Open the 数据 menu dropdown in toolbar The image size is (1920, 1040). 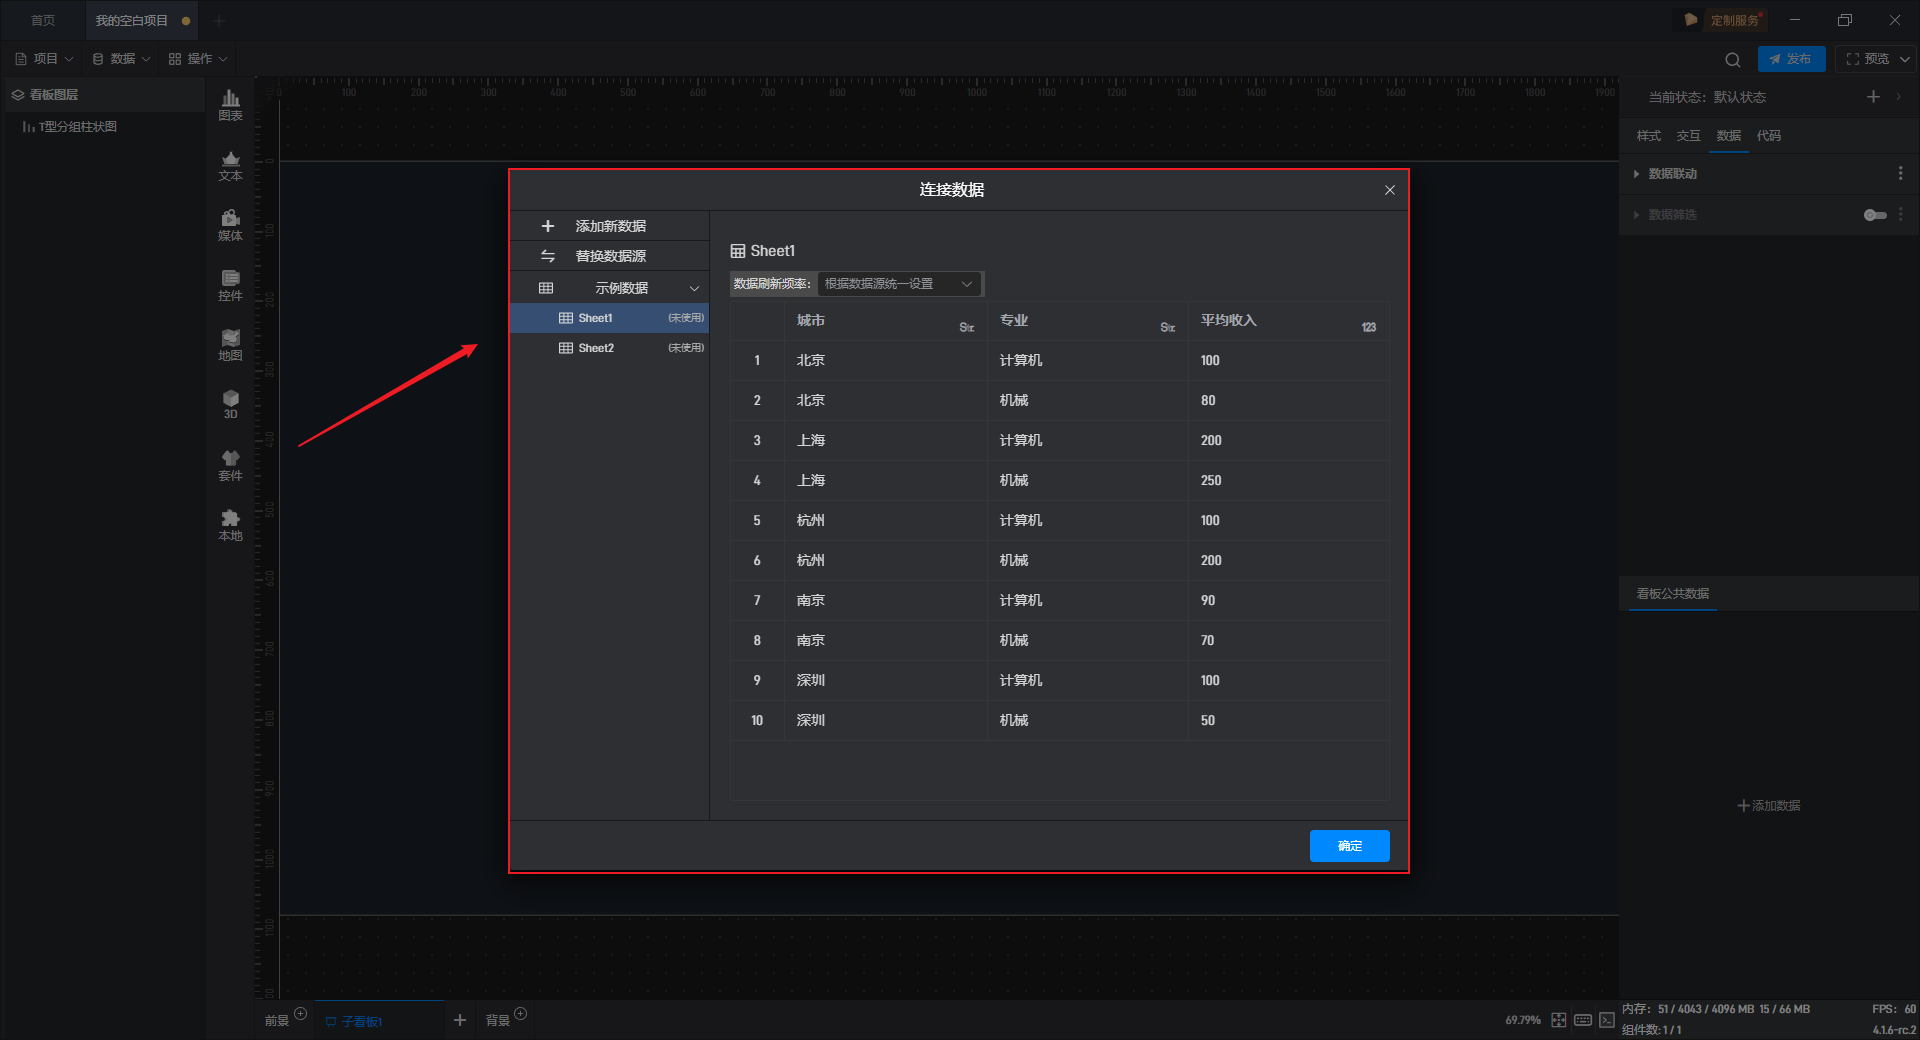[x=121, y=59]
